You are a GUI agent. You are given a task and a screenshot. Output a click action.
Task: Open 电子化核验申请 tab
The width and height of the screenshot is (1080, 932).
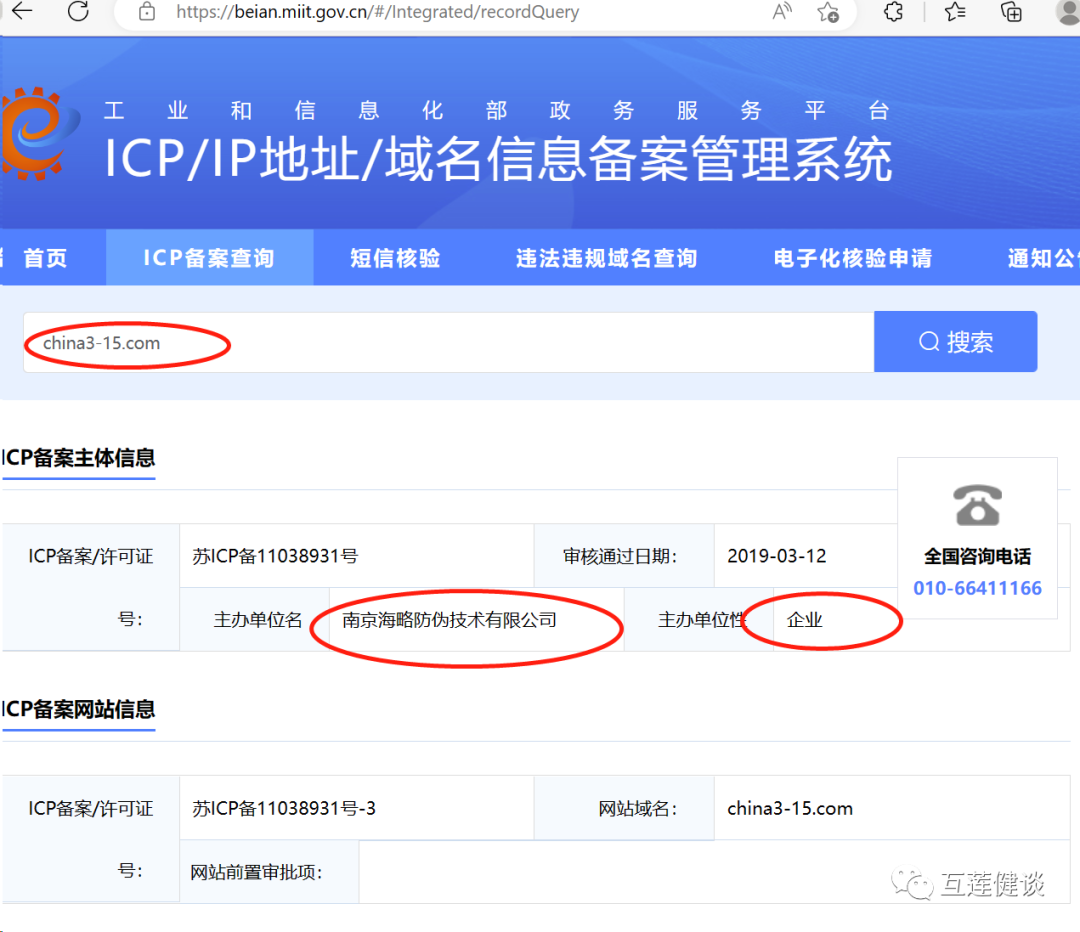click(x=853, y=258)
